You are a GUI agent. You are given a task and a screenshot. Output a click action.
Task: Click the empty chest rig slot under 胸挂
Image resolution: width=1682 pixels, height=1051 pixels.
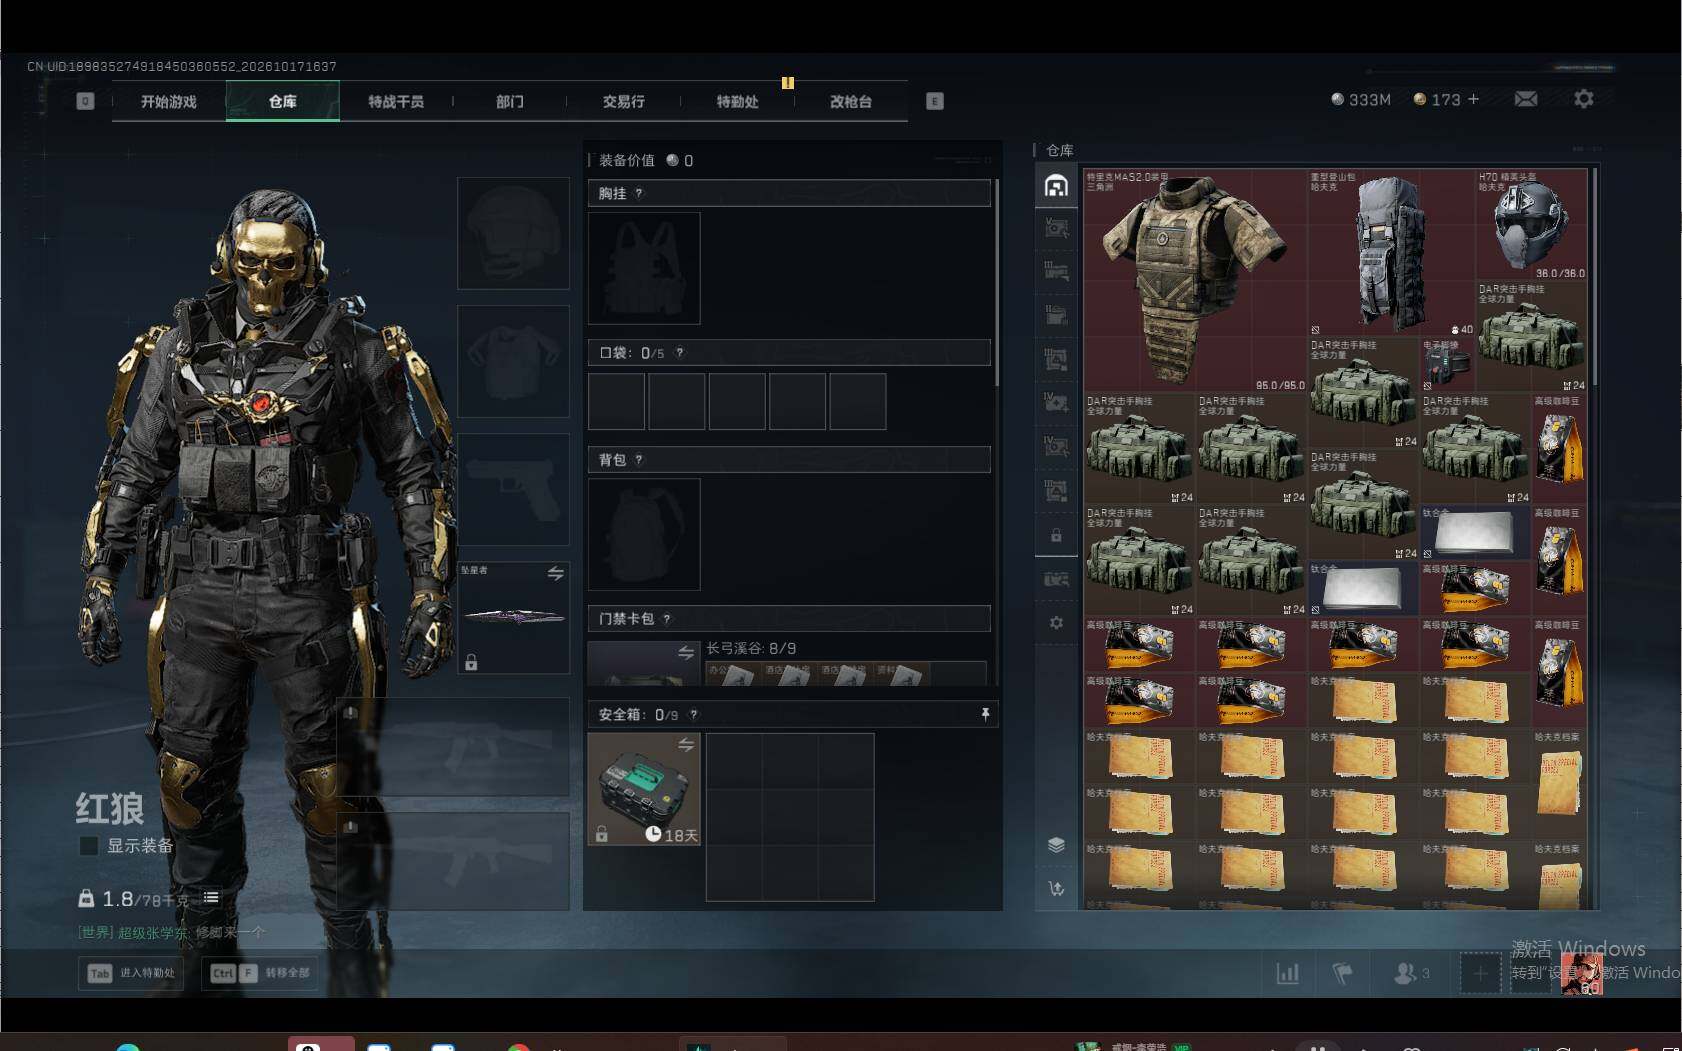(644, 268)
